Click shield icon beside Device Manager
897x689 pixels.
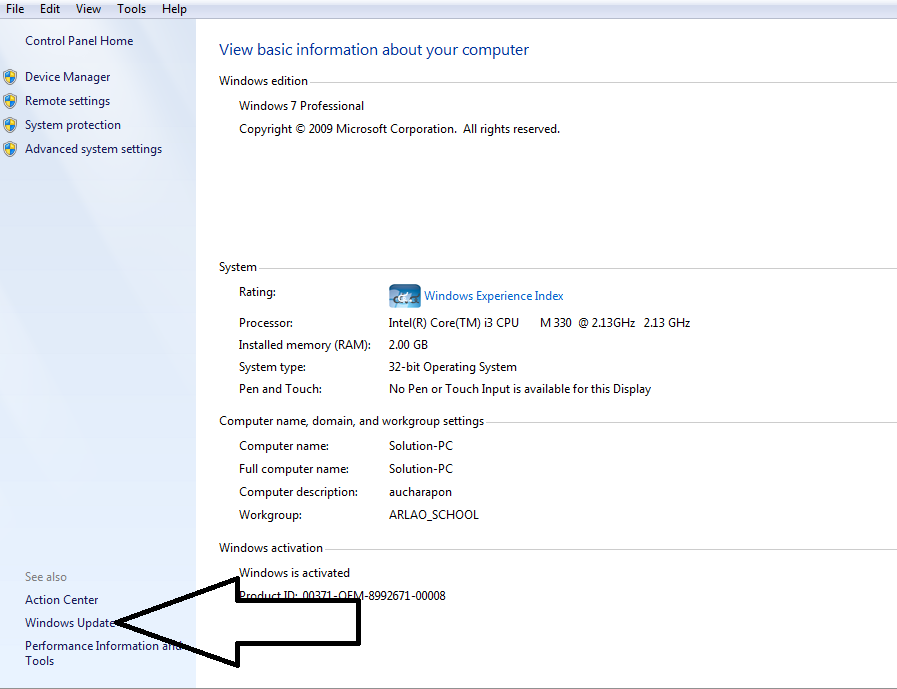(10, 77)
